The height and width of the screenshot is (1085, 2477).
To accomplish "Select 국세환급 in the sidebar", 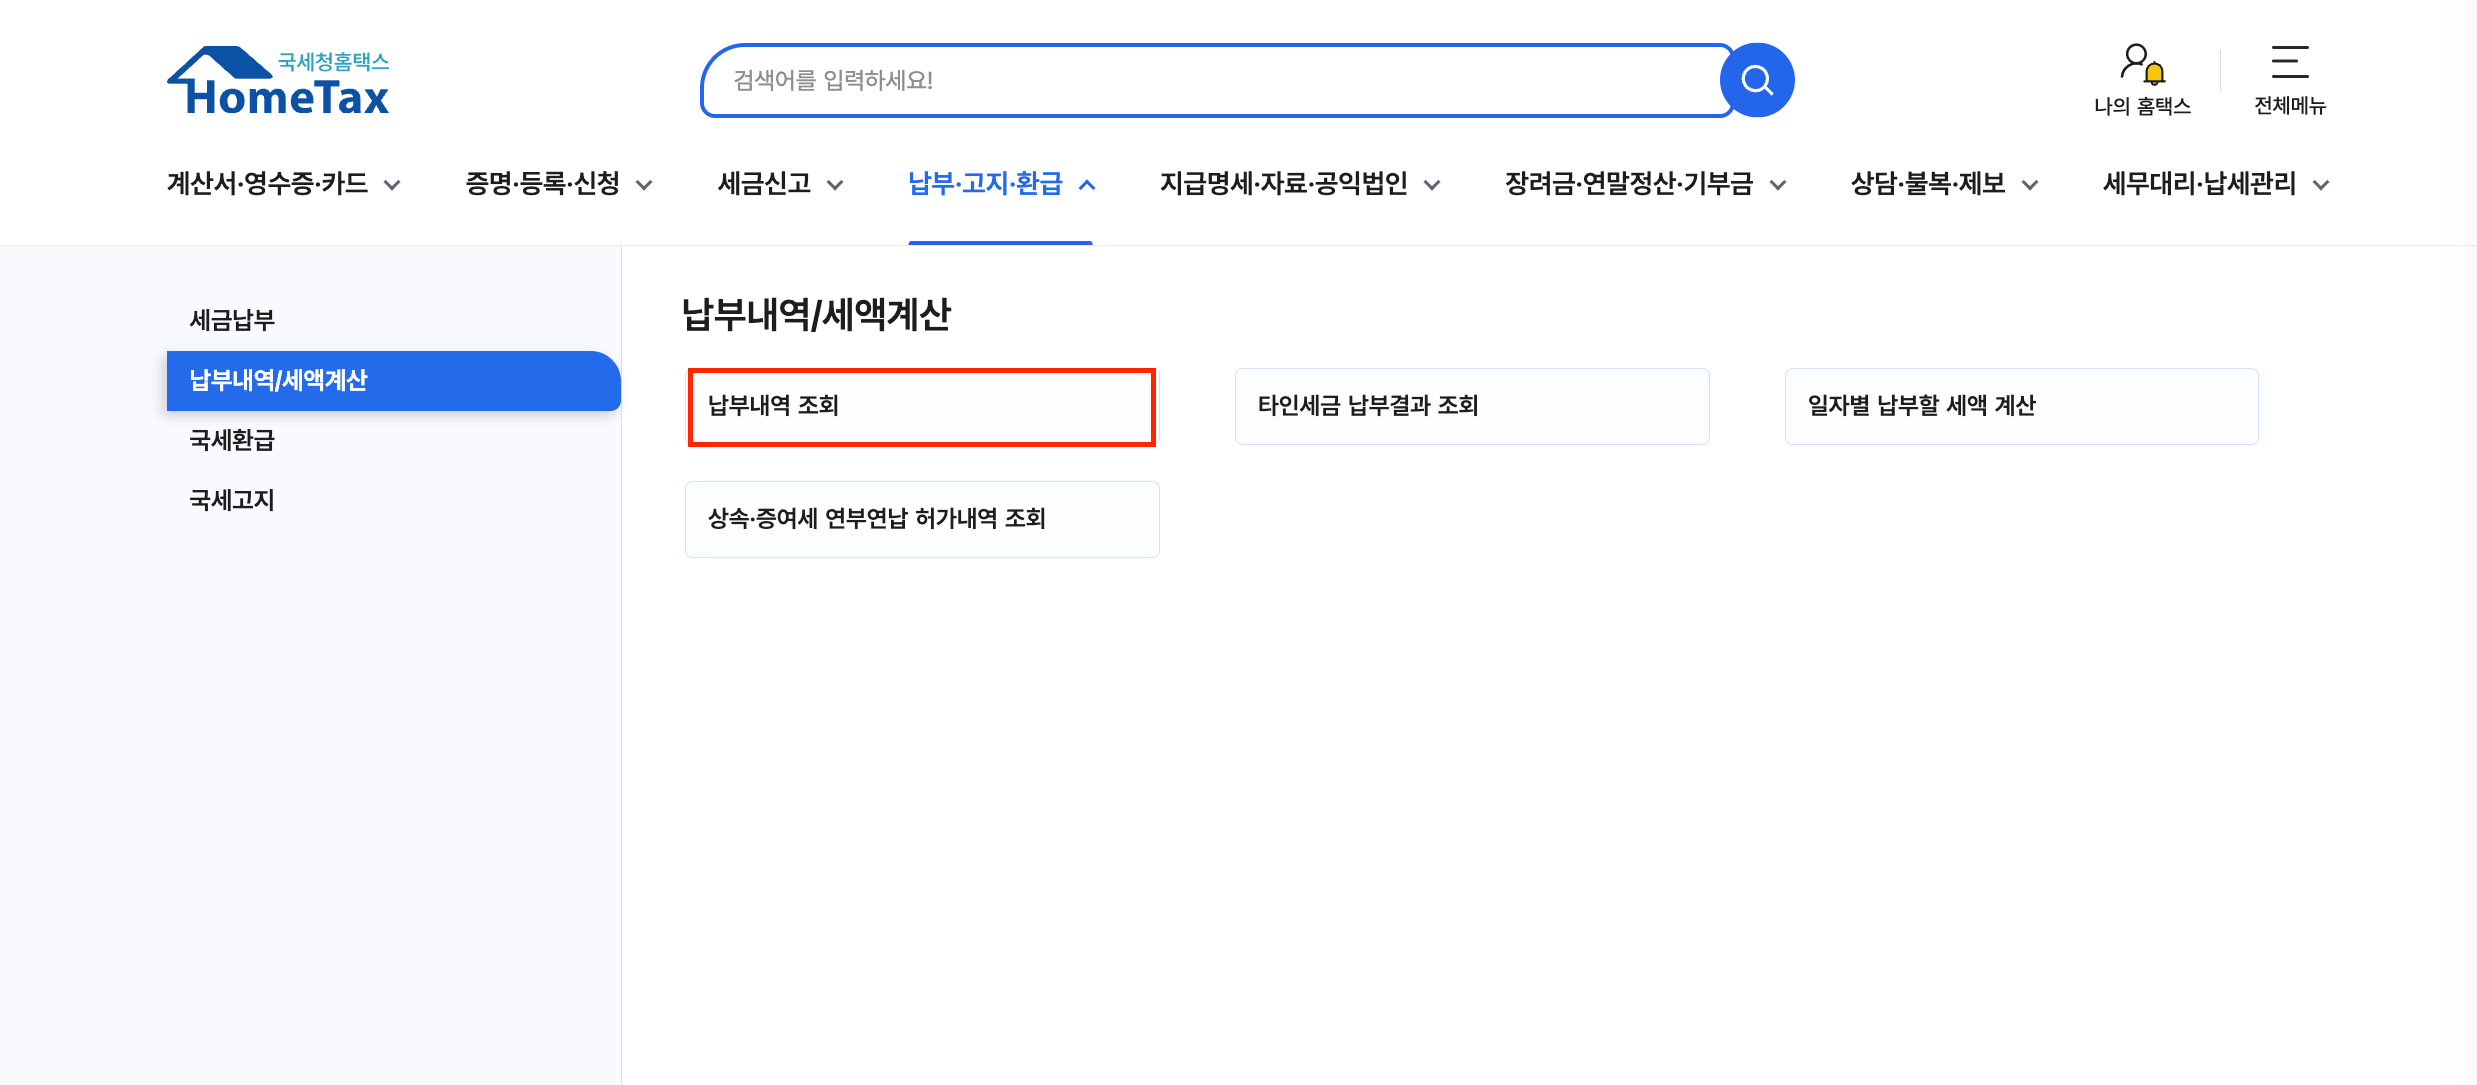I will point(232,440).
